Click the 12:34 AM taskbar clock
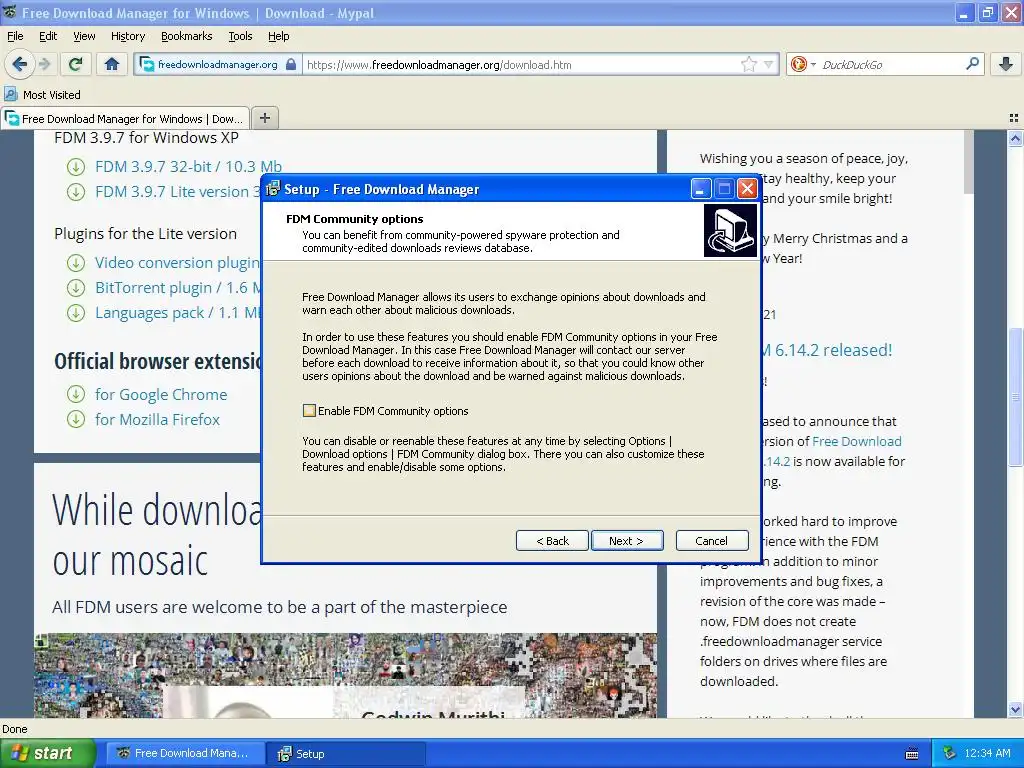 (x=987, y=753)
